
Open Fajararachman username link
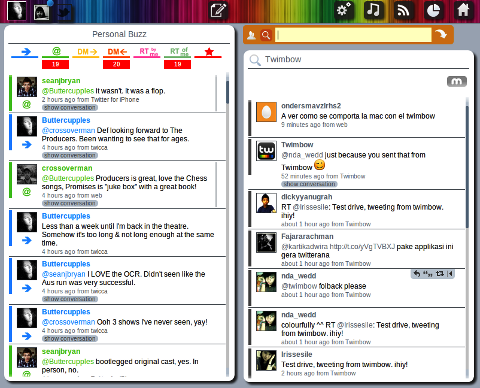click(x=307, y=237)
